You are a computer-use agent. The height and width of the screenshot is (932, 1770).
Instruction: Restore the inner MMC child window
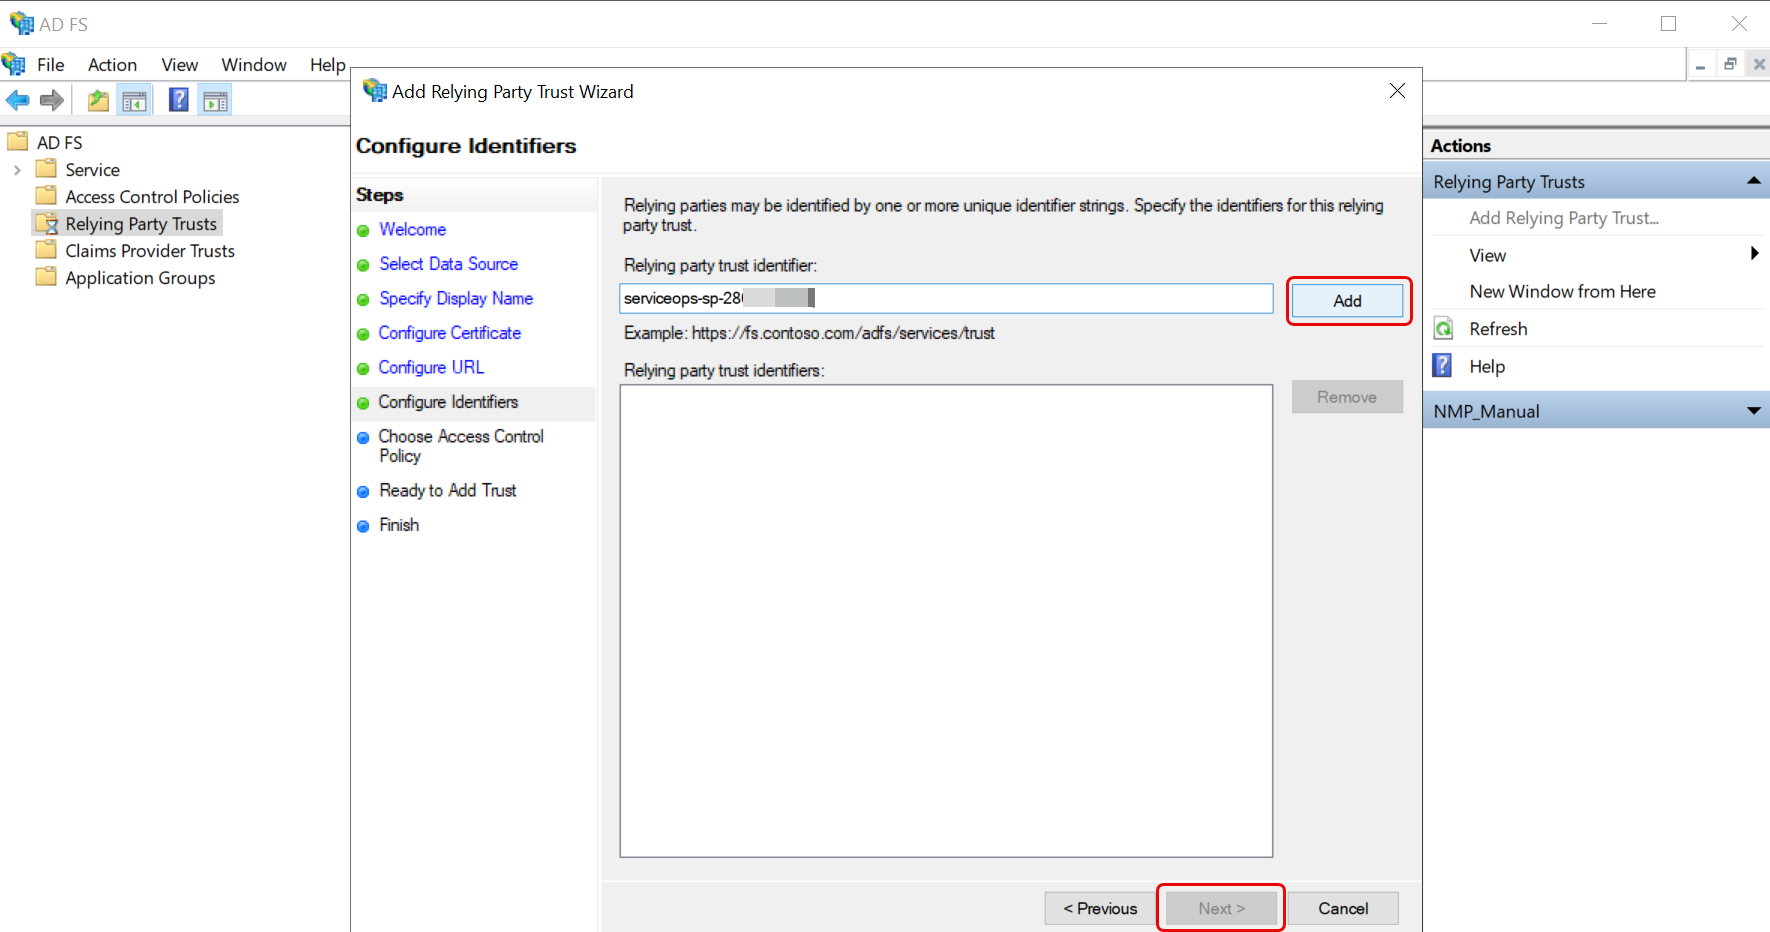pos(1730,65)
